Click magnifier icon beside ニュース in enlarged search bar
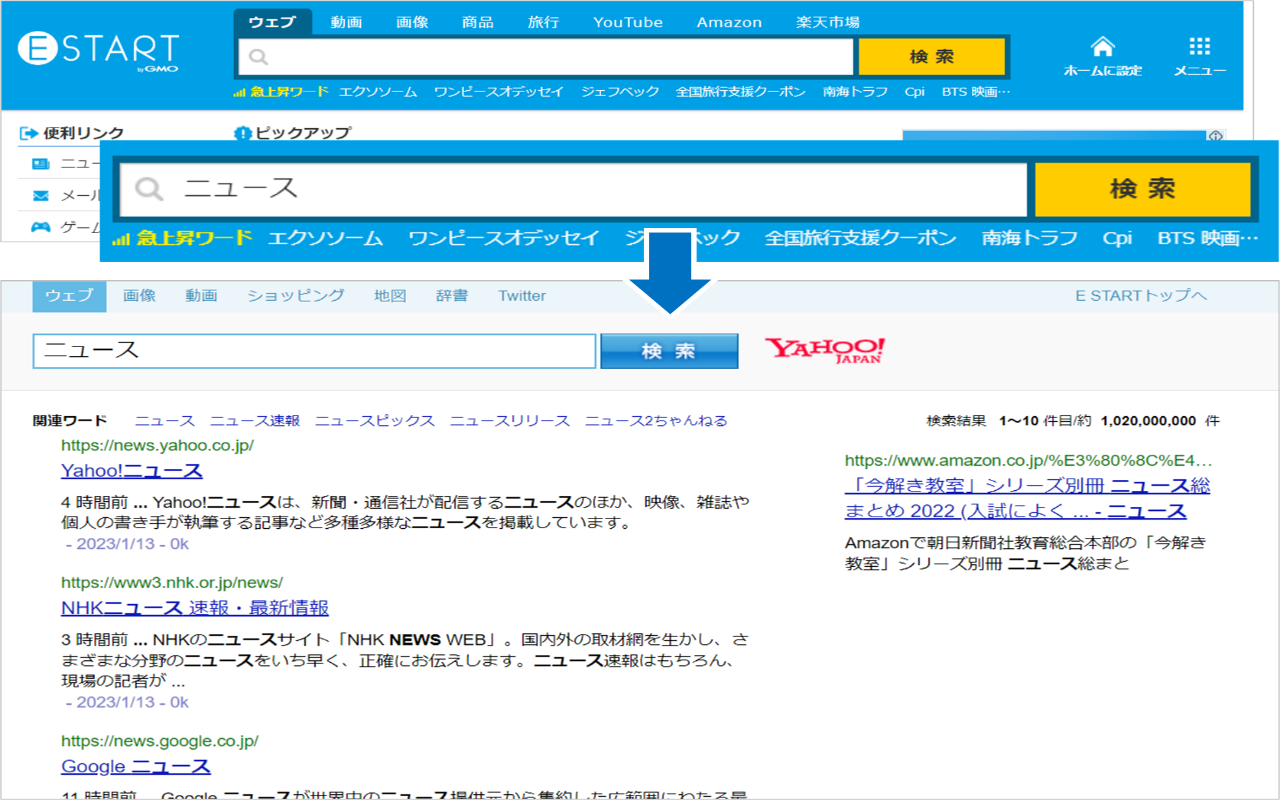 149,189
